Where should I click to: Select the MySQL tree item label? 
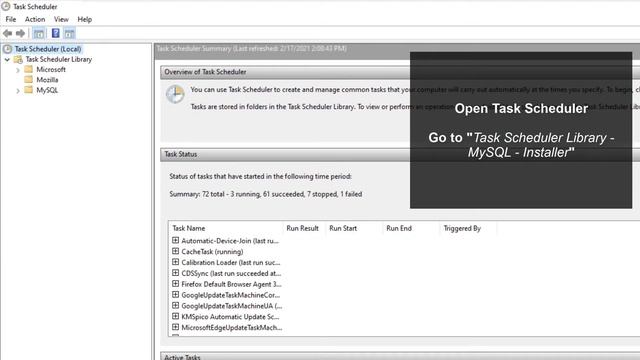pos(47,90)
